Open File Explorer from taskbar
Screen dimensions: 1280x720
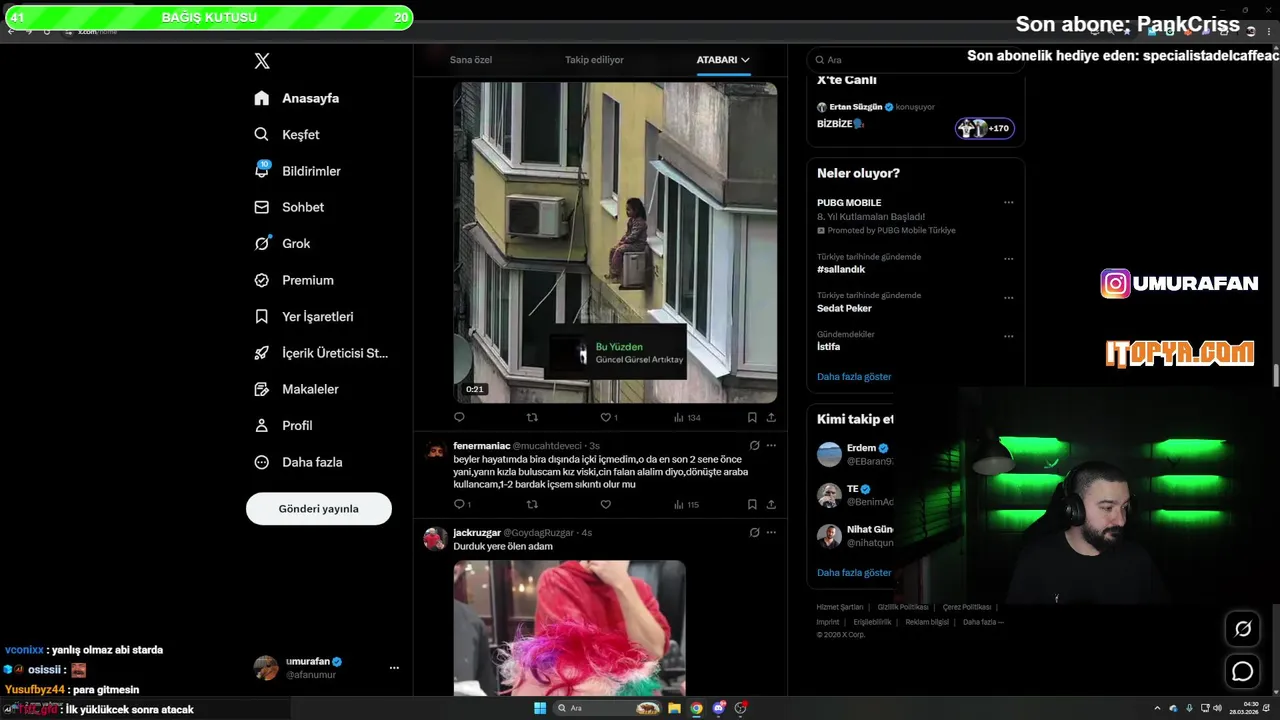[675, 708]
